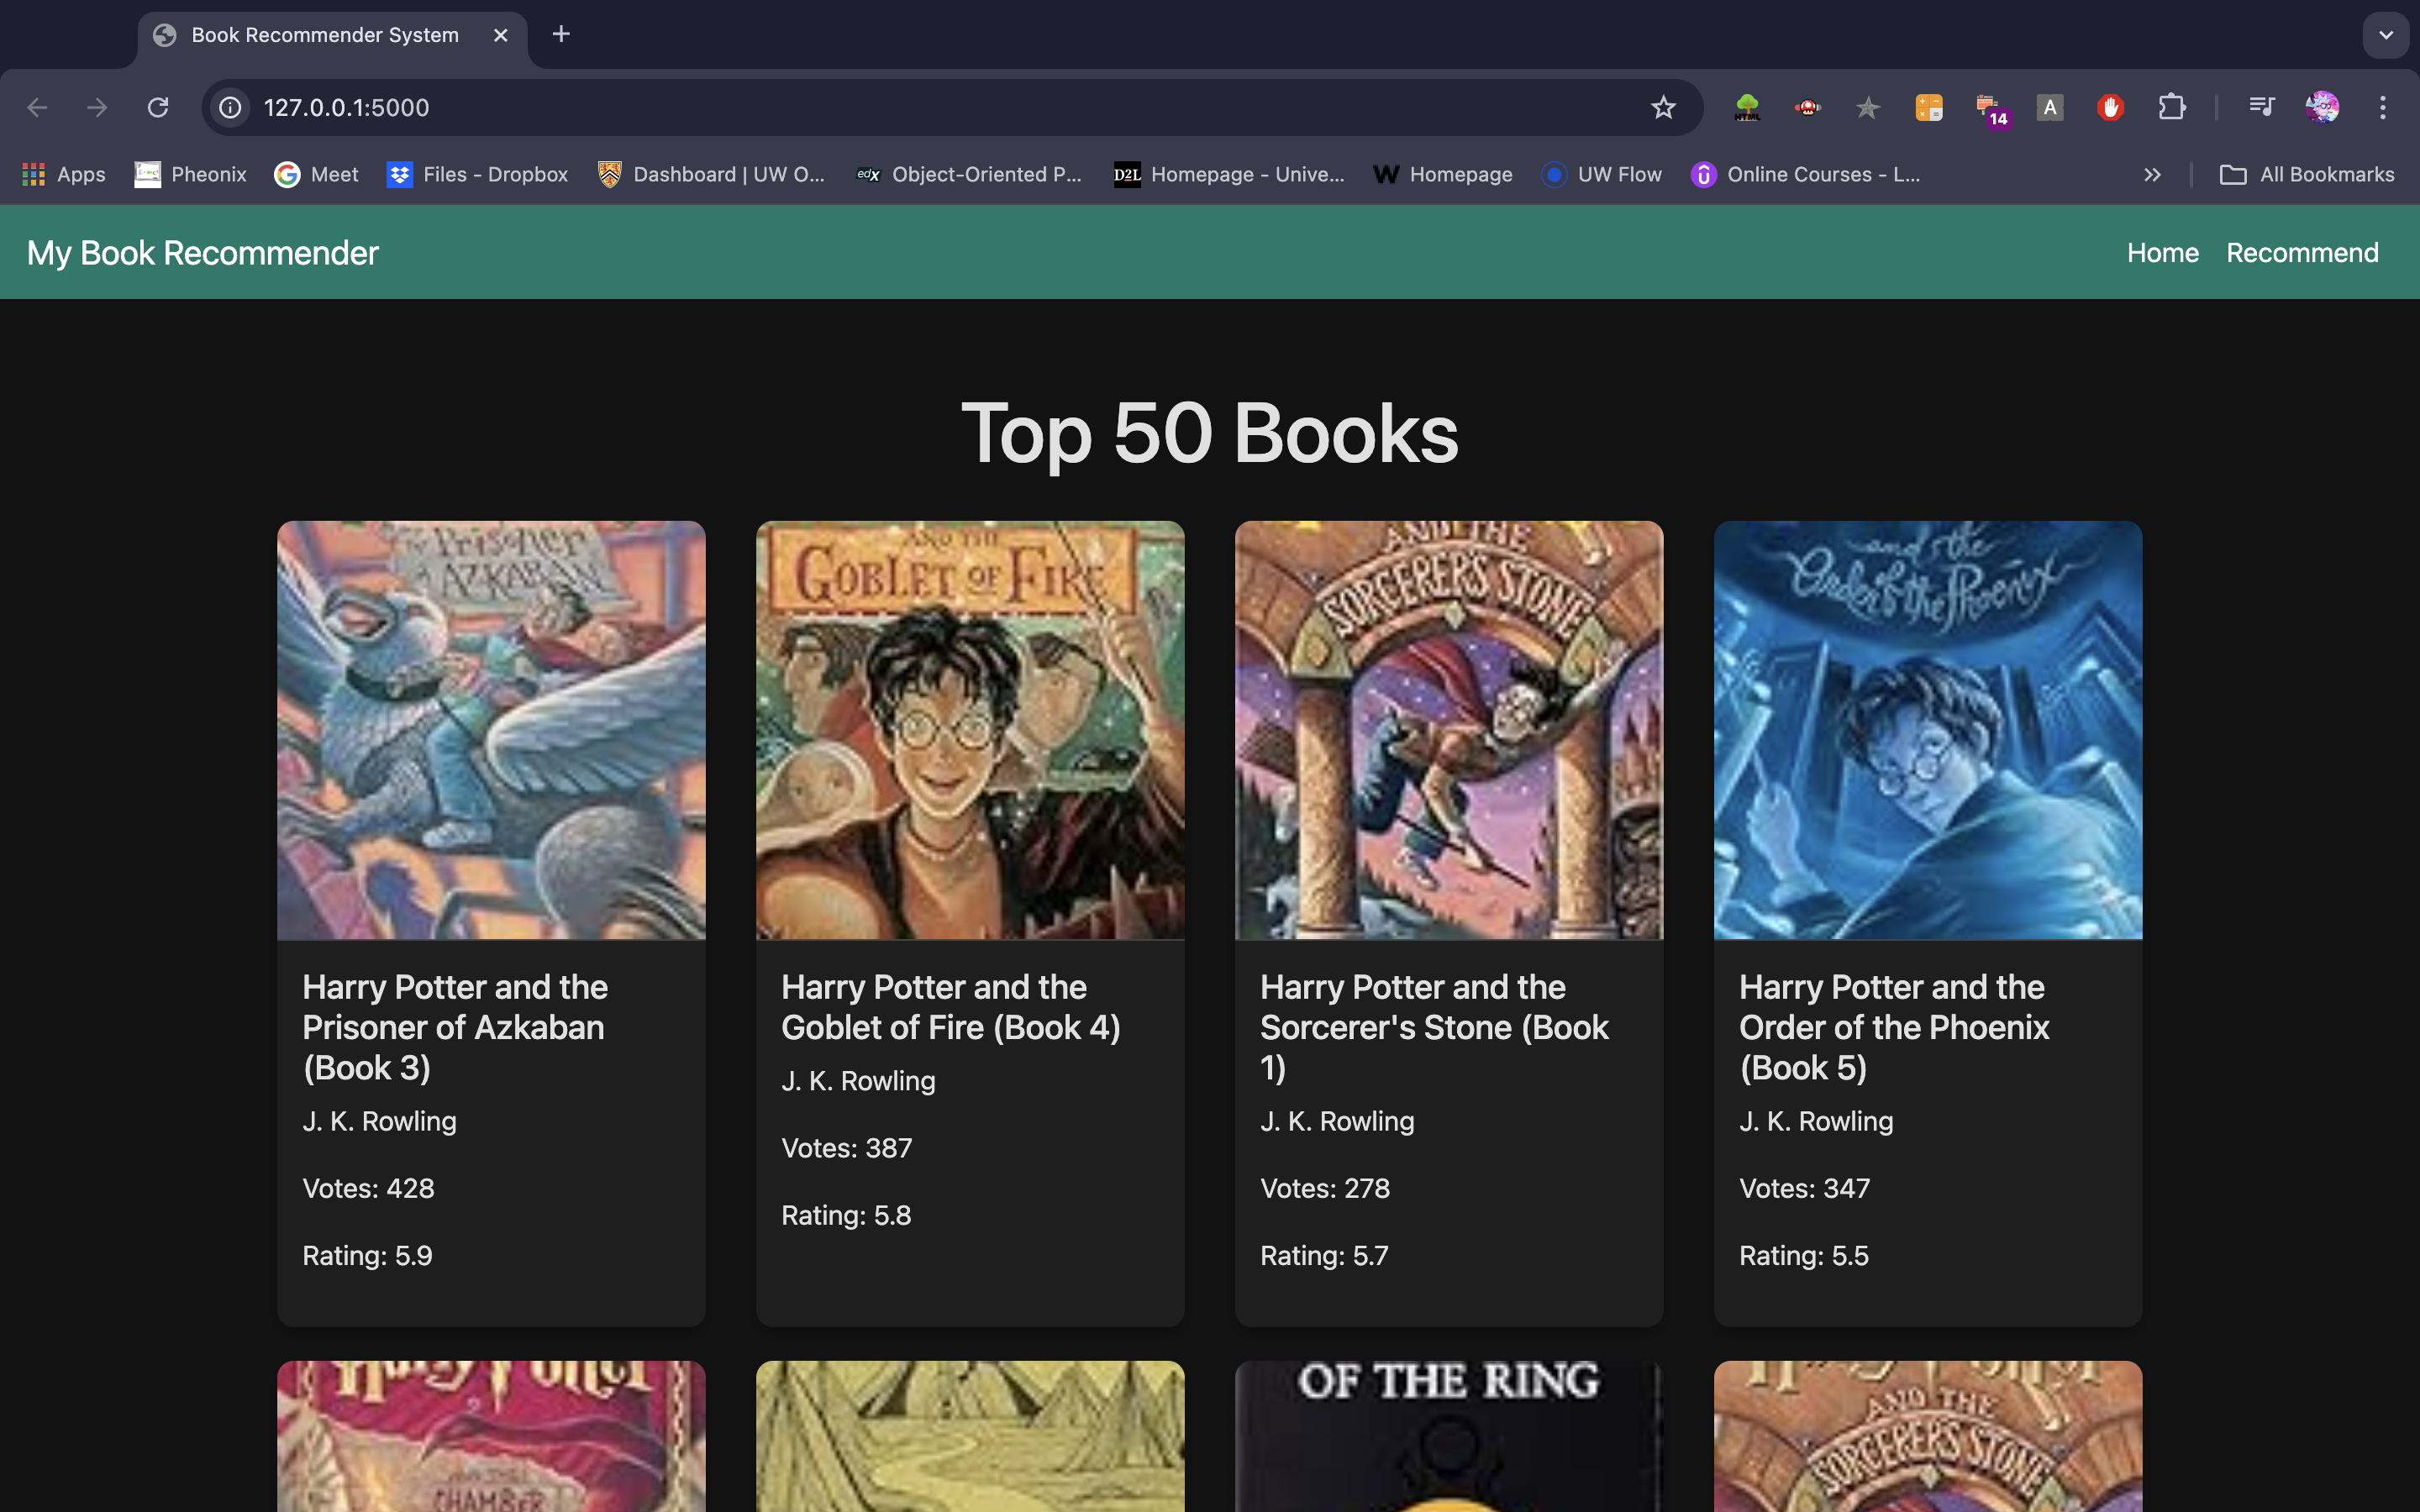2420x1512 pixels.
Task: Click 'Votes: 428' text
Action: (x=368, y=1188)
